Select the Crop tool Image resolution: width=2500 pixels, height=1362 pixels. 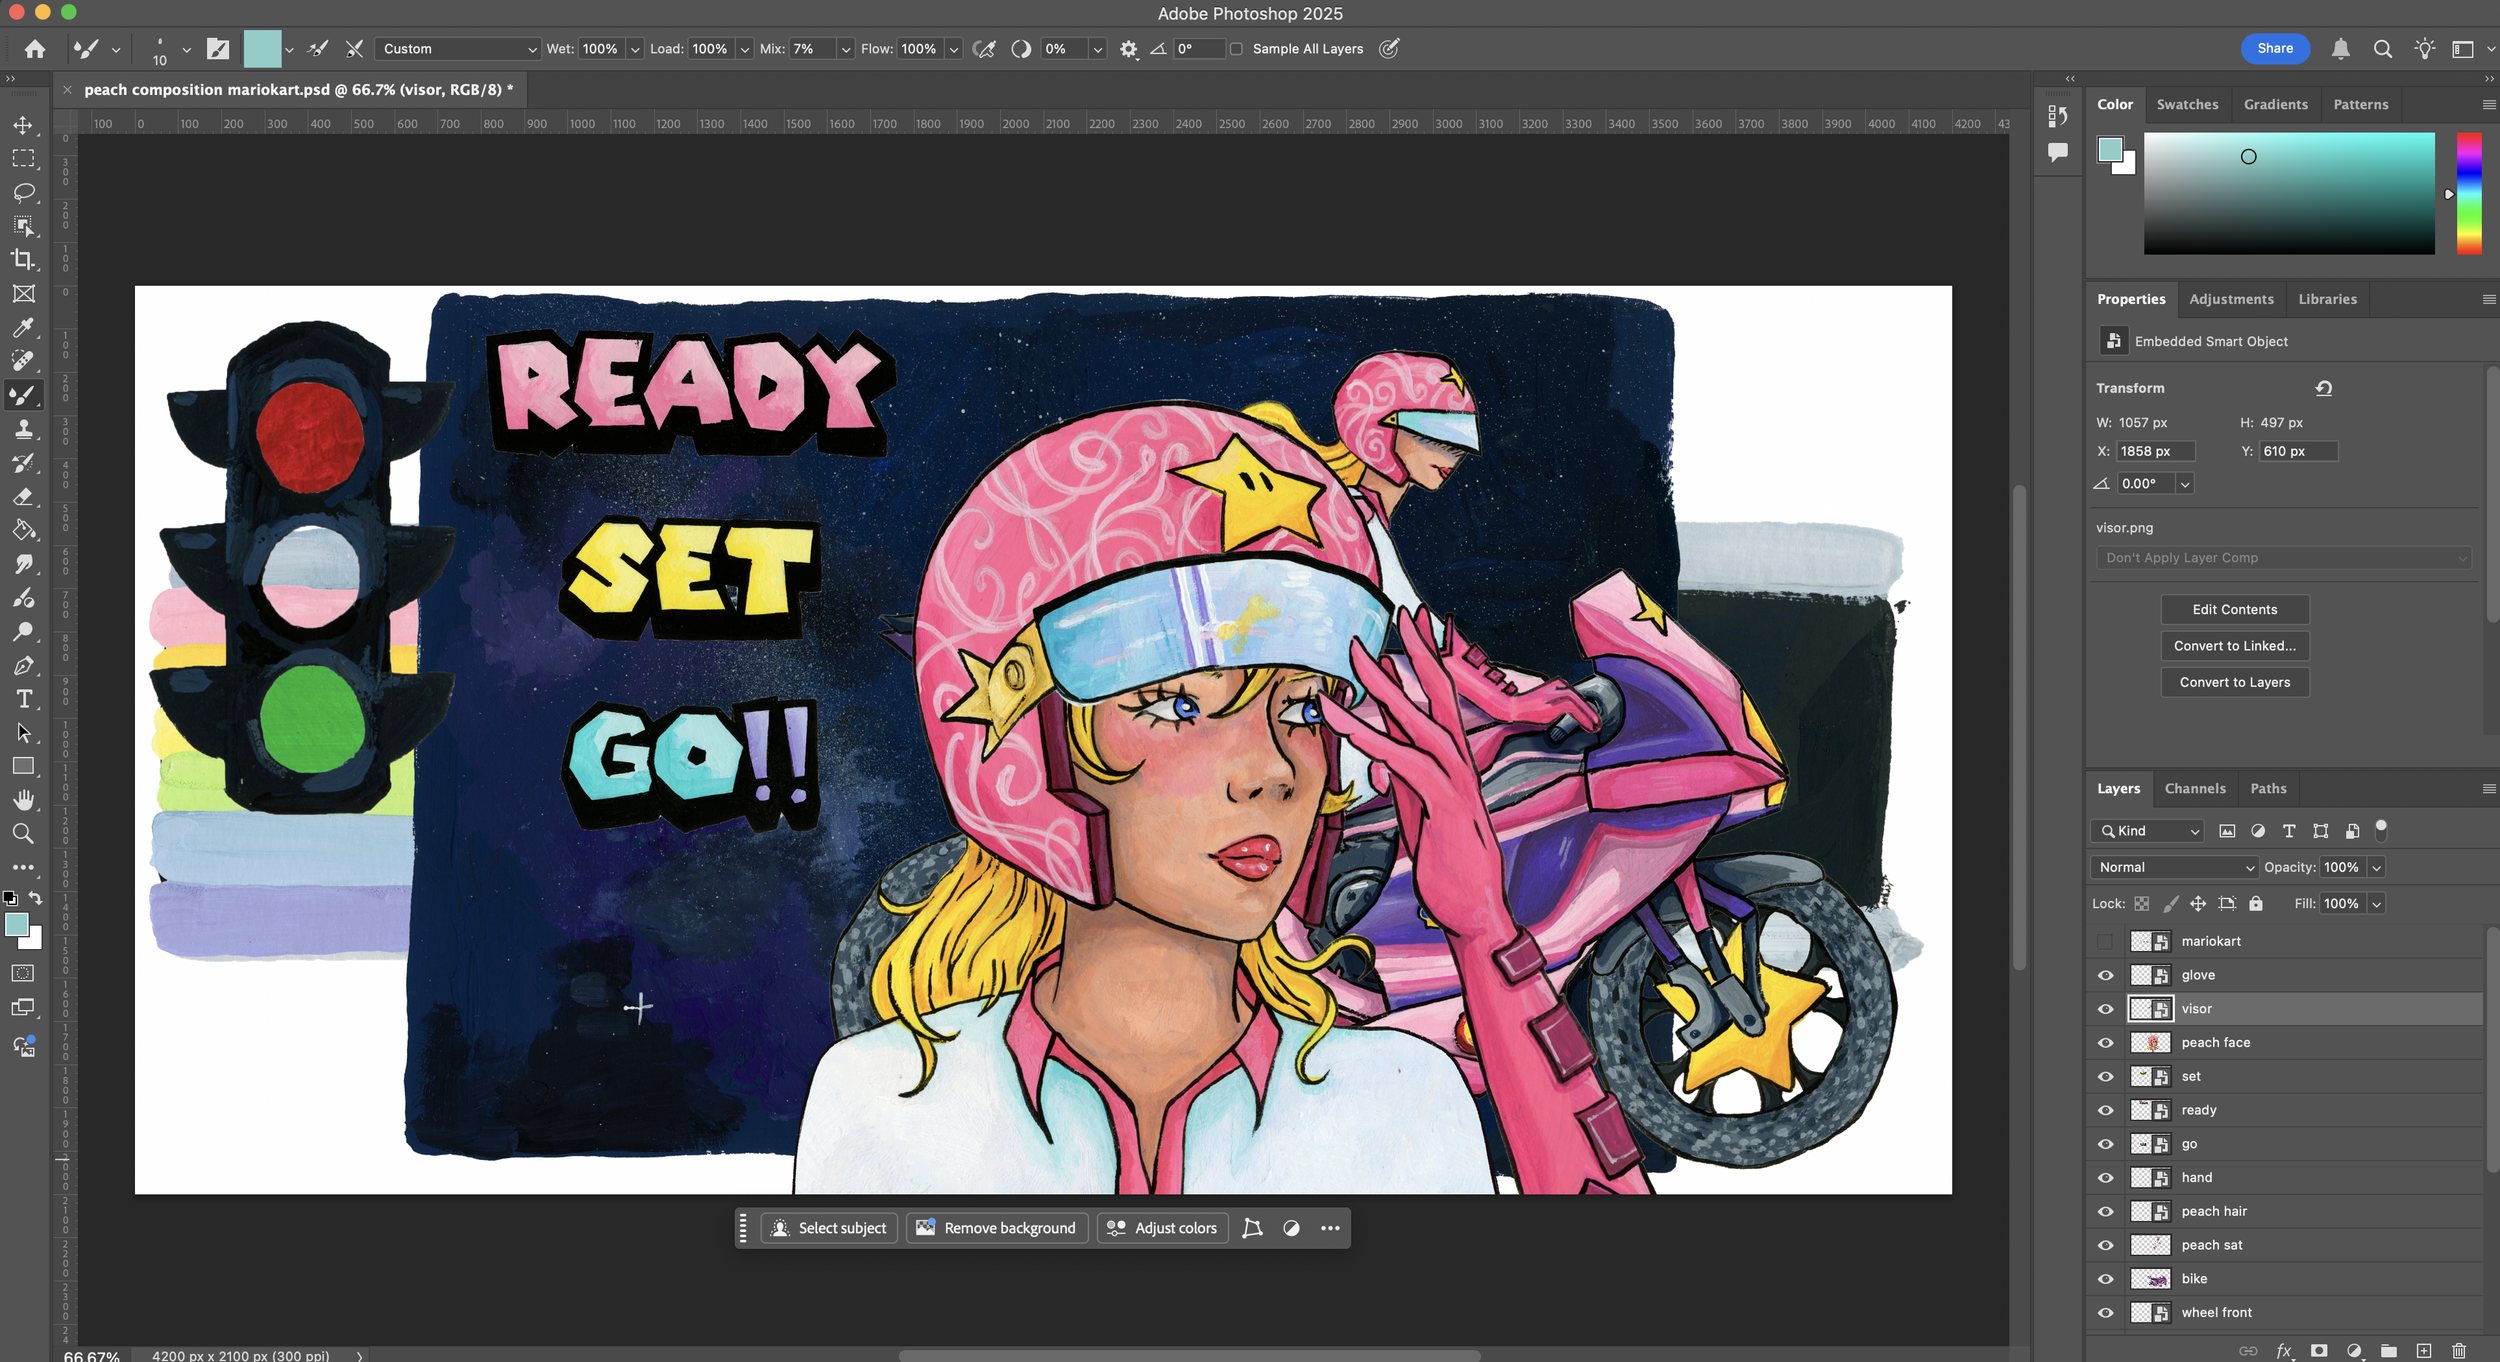pos(23,260)
